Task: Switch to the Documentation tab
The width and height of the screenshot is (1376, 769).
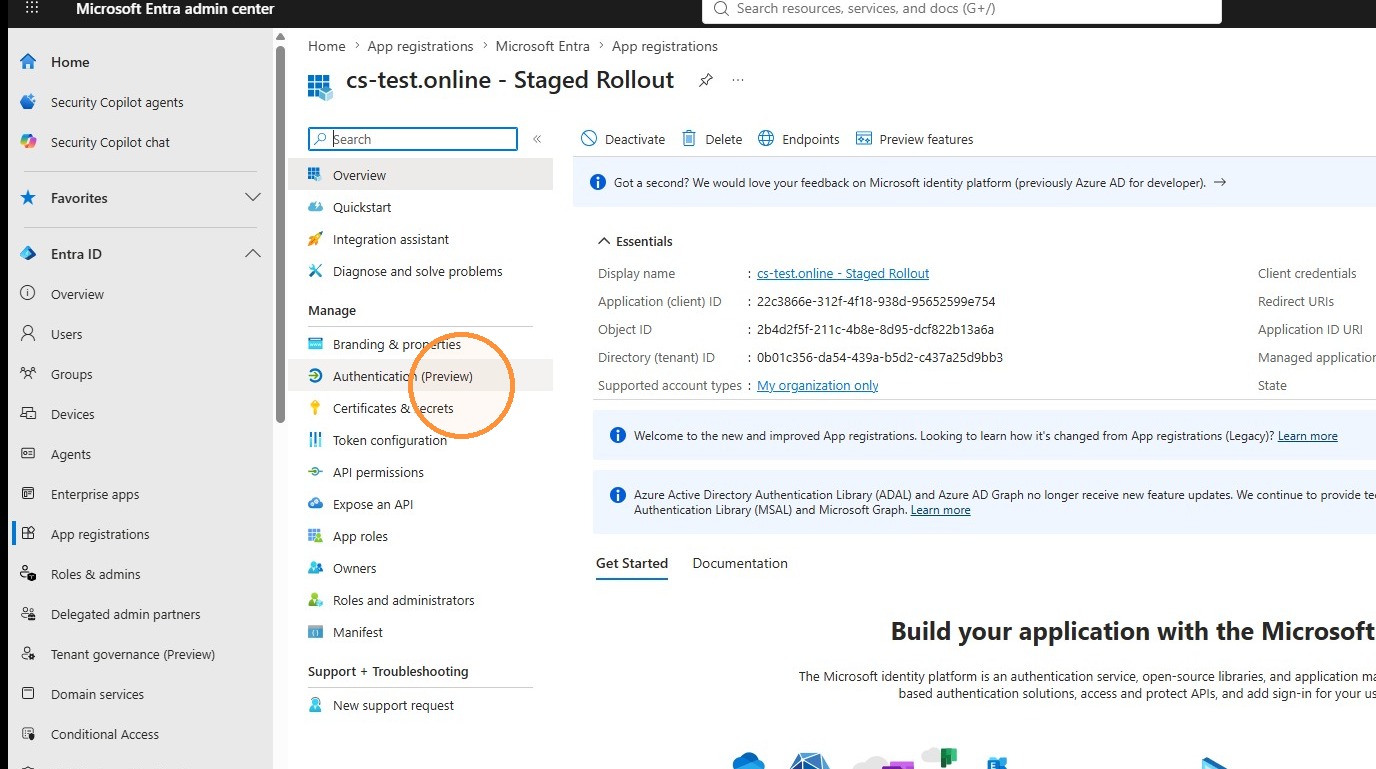Action: point(740,563)
